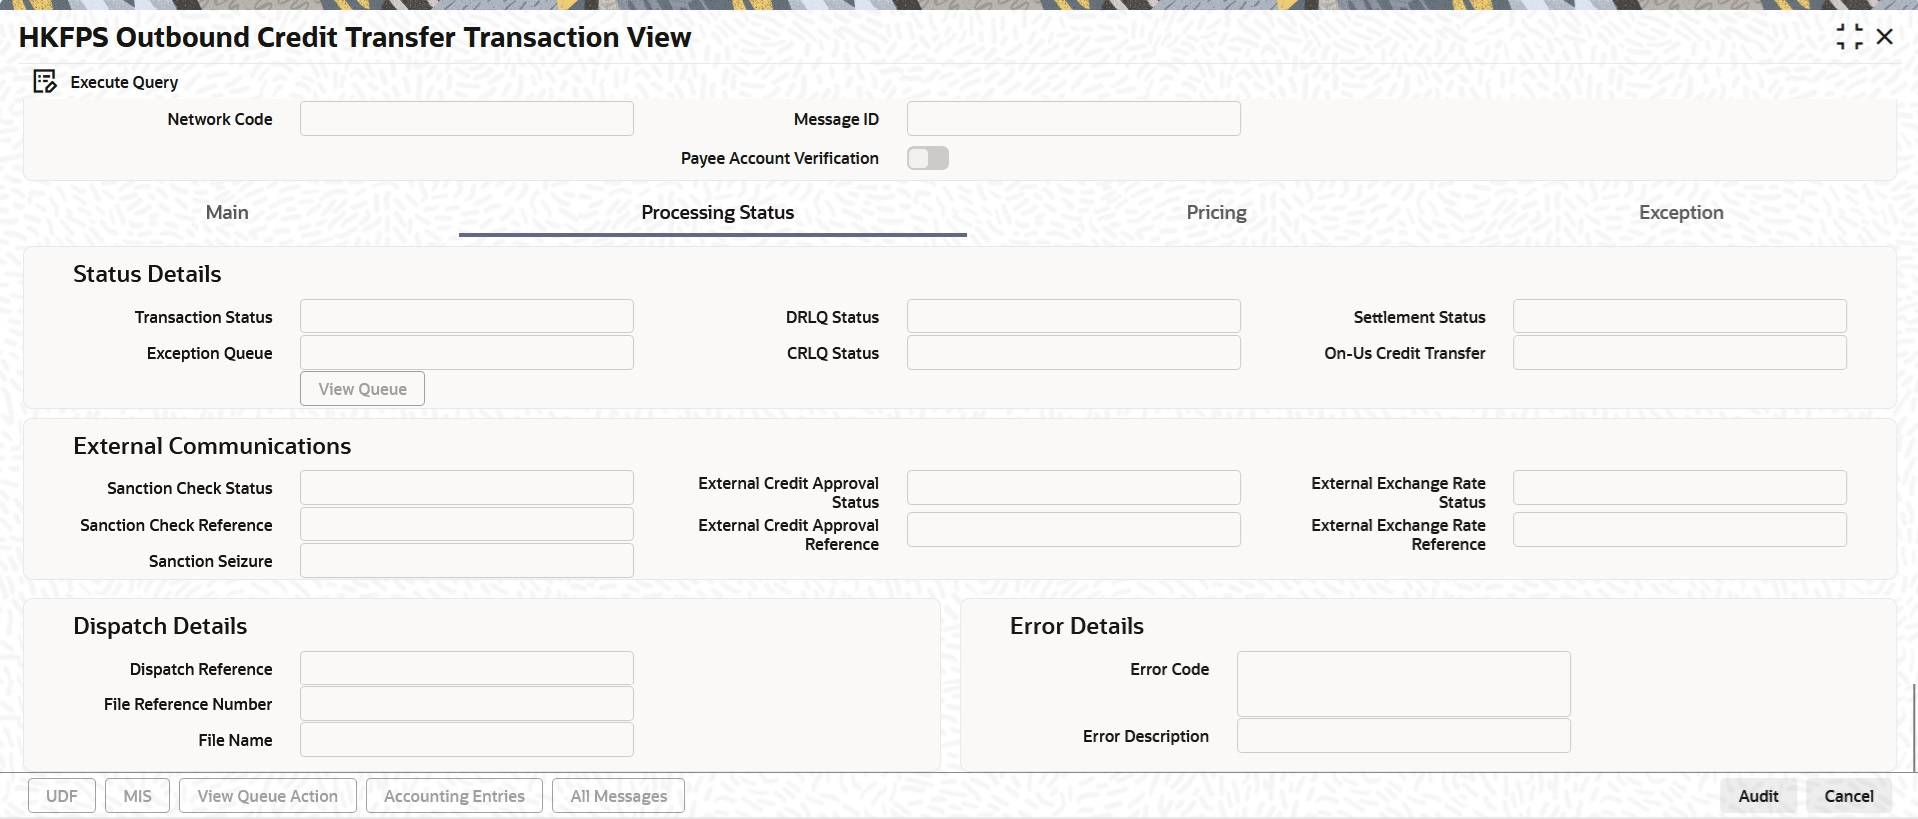Toggle the Payee Account Verification switch
This screenshot has width=1918, height=819.
click(927, 158)
